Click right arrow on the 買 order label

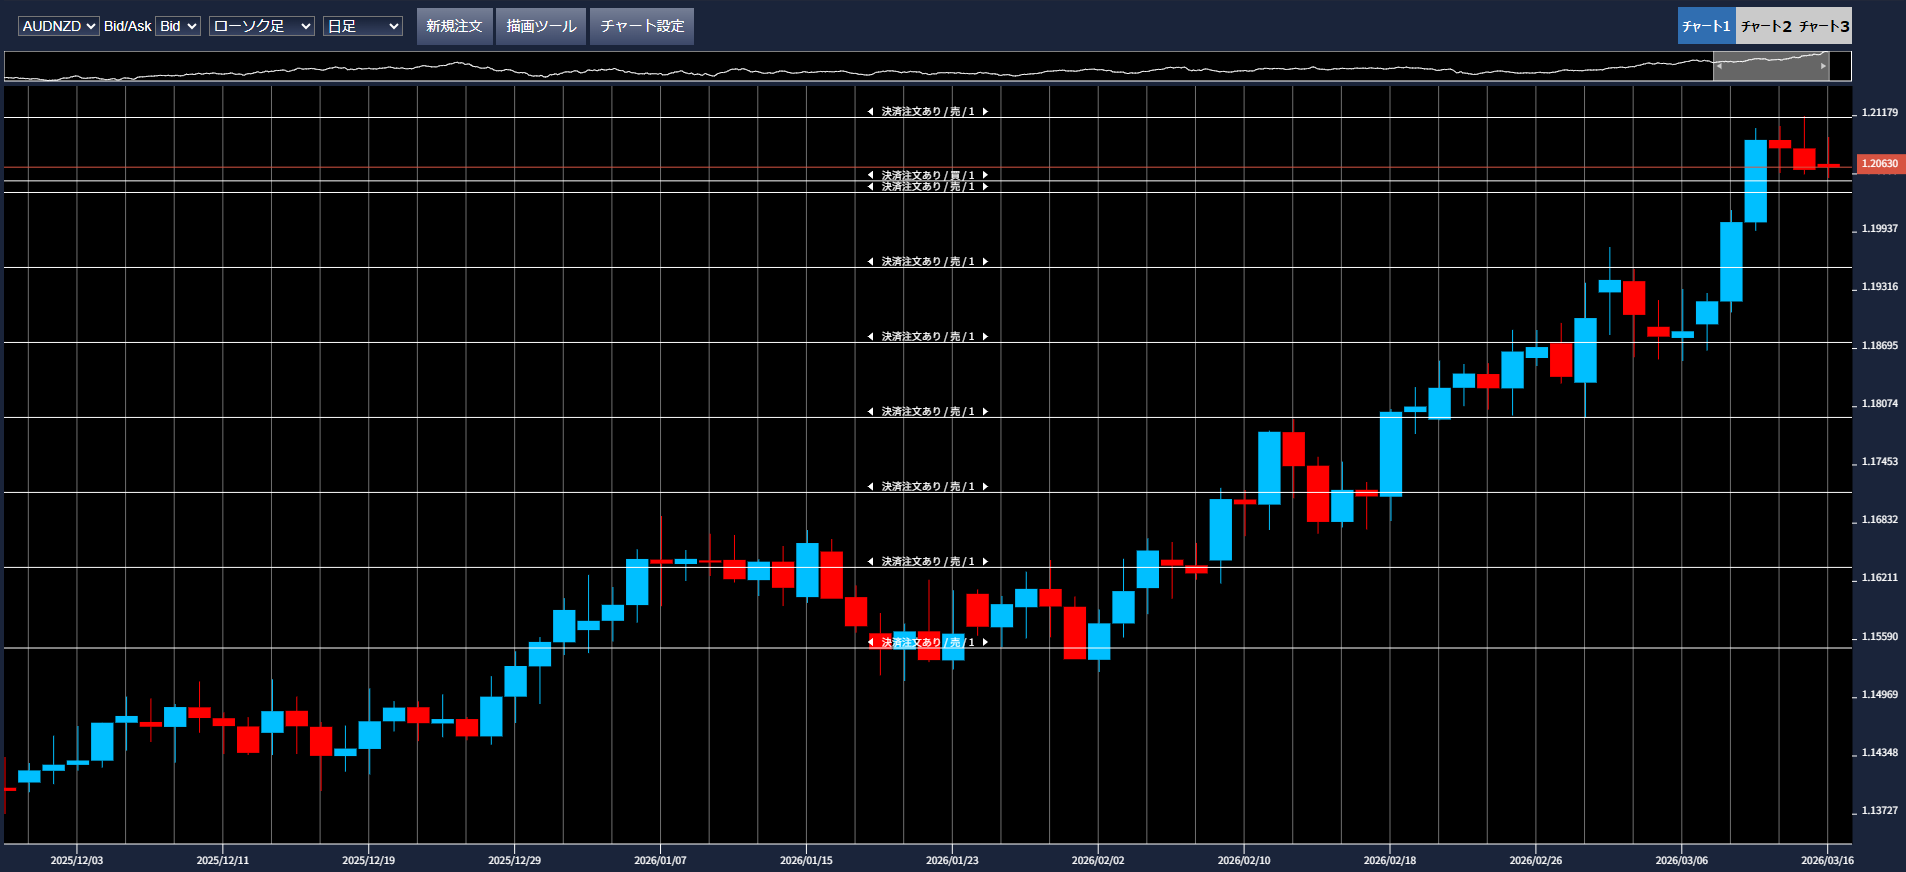click(x=985, y=175)
